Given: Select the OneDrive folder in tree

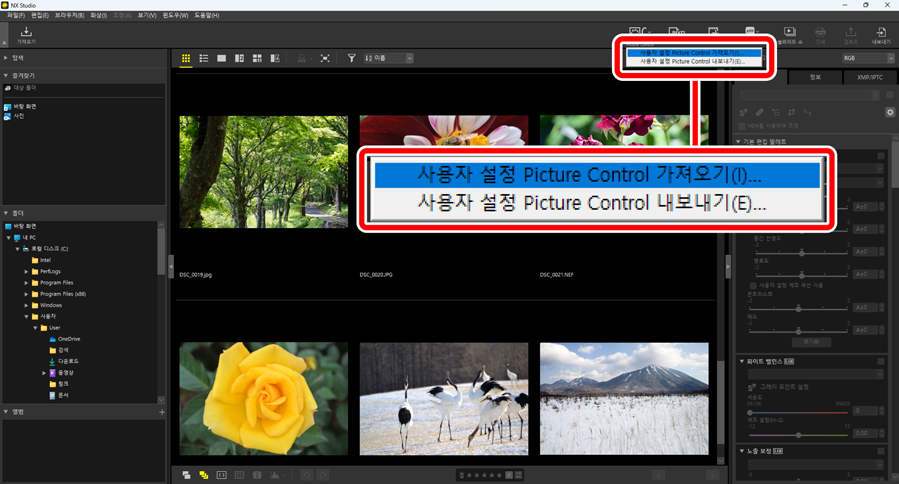Looking at the screenshot, I should point(66,339).
